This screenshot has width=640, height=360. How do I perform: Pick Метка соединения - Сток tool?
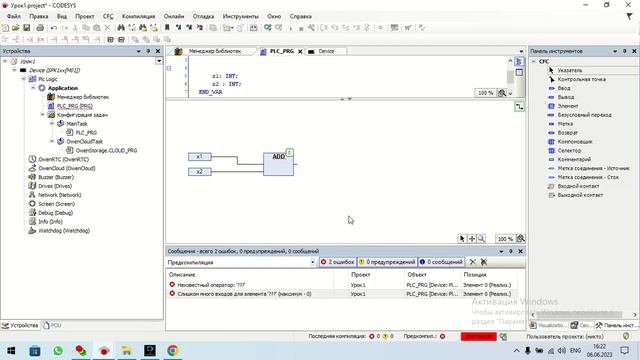588,177
